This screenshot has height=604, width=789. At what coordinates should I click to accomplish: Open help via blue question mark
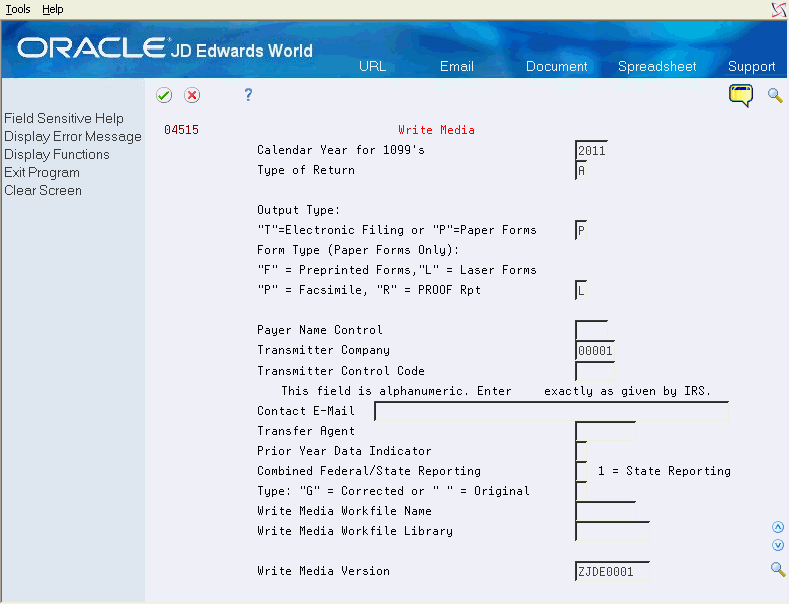tap(248, 95)
